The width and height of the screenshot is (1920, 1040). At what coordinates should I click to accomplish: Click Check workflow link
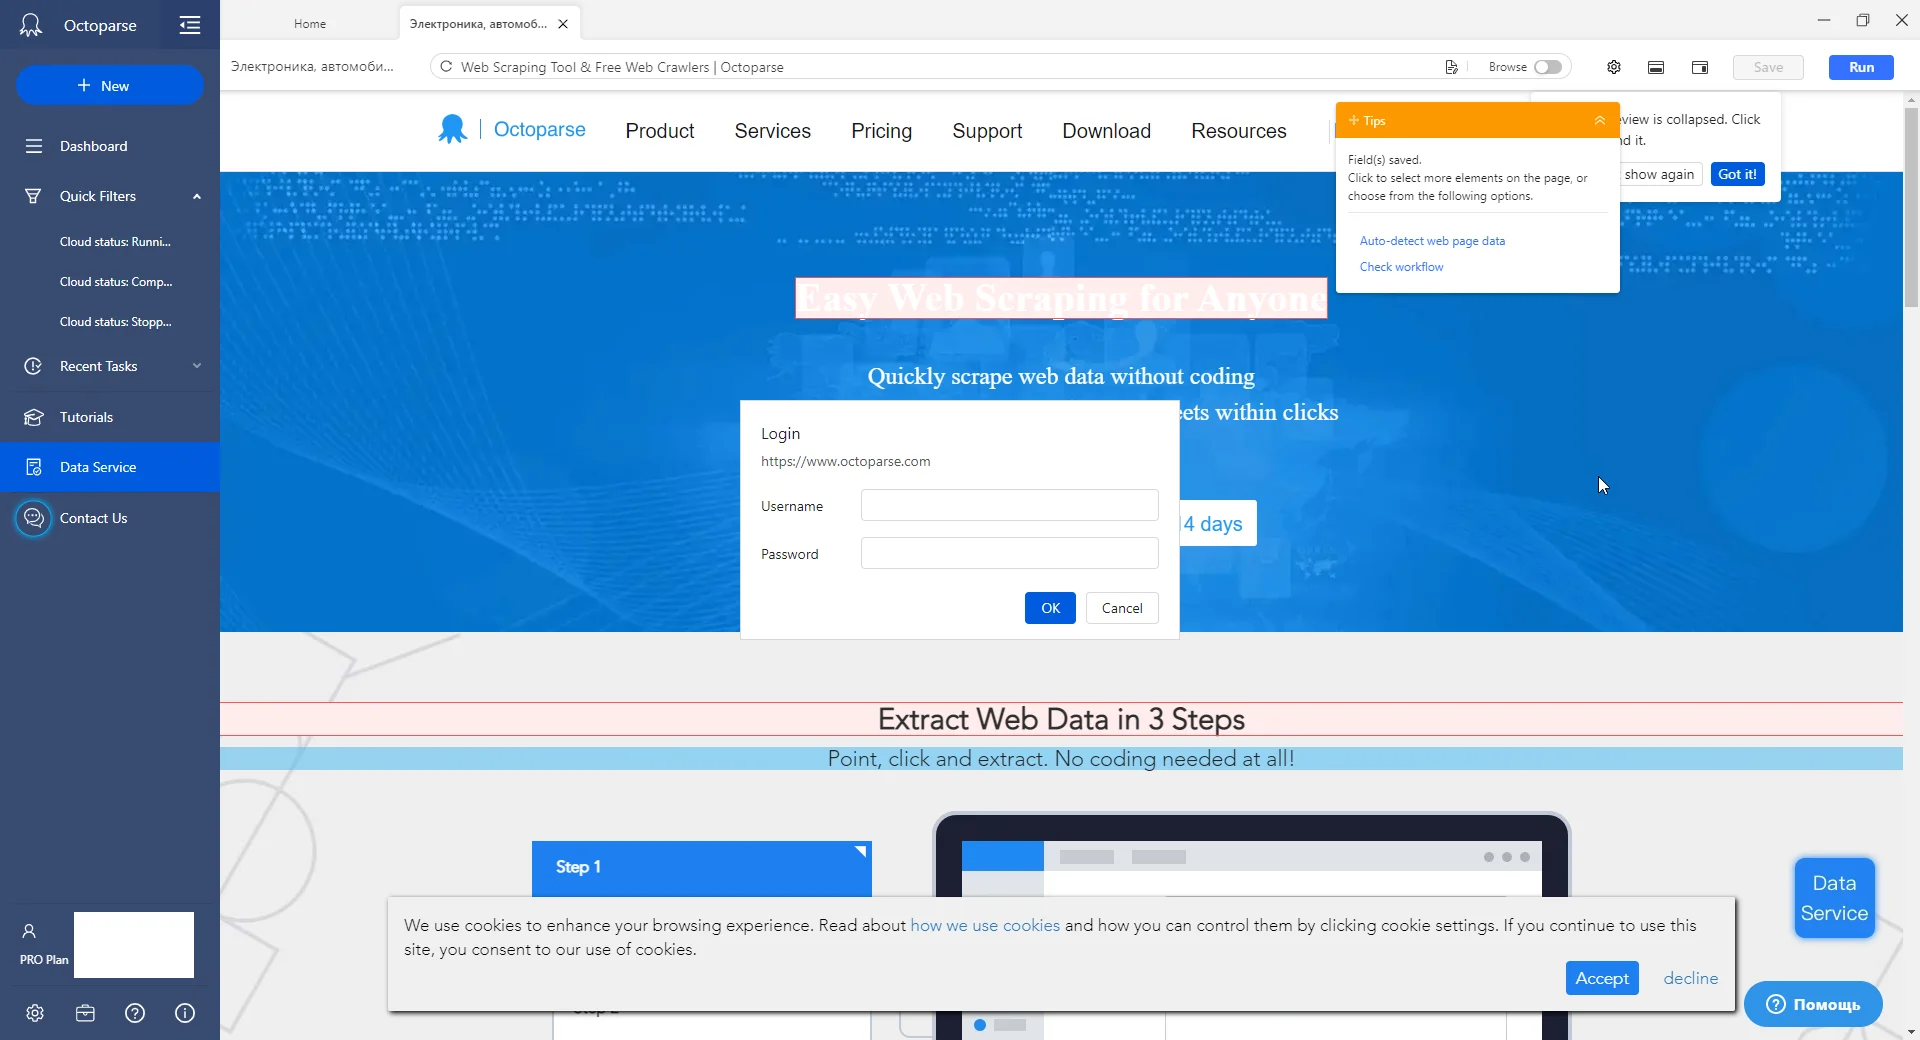click(x=1401, y=267)
